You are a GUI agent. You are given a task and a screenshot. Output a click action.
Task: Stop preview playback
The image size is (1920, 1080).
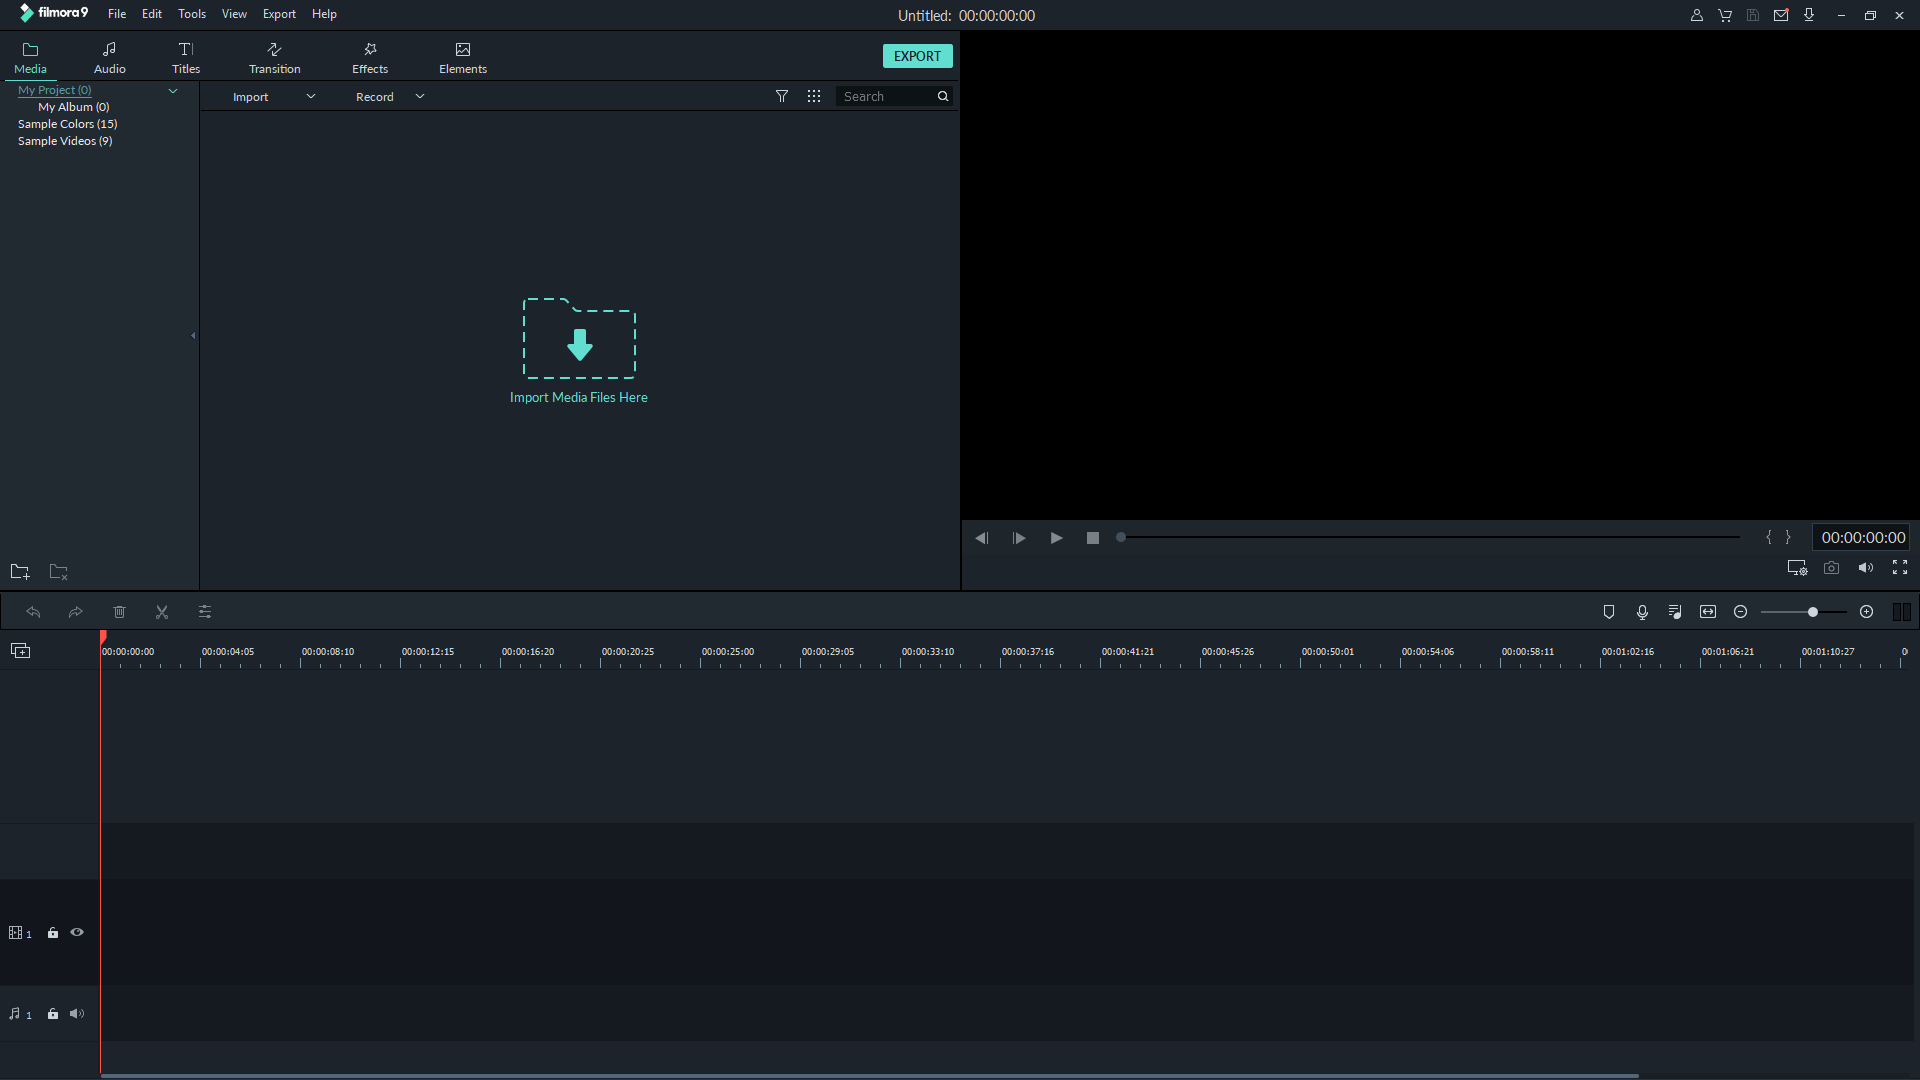(x=1093, y=538)
